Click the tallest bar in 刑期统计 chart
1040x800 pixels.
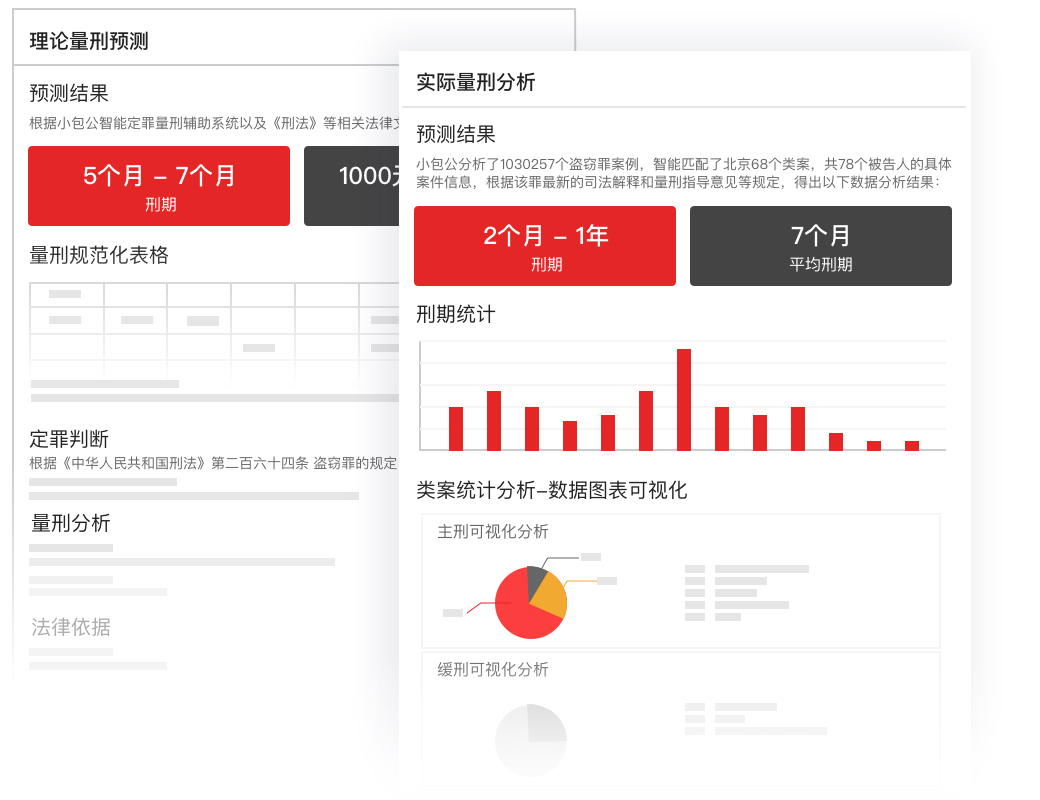click(x=684, y=400)
